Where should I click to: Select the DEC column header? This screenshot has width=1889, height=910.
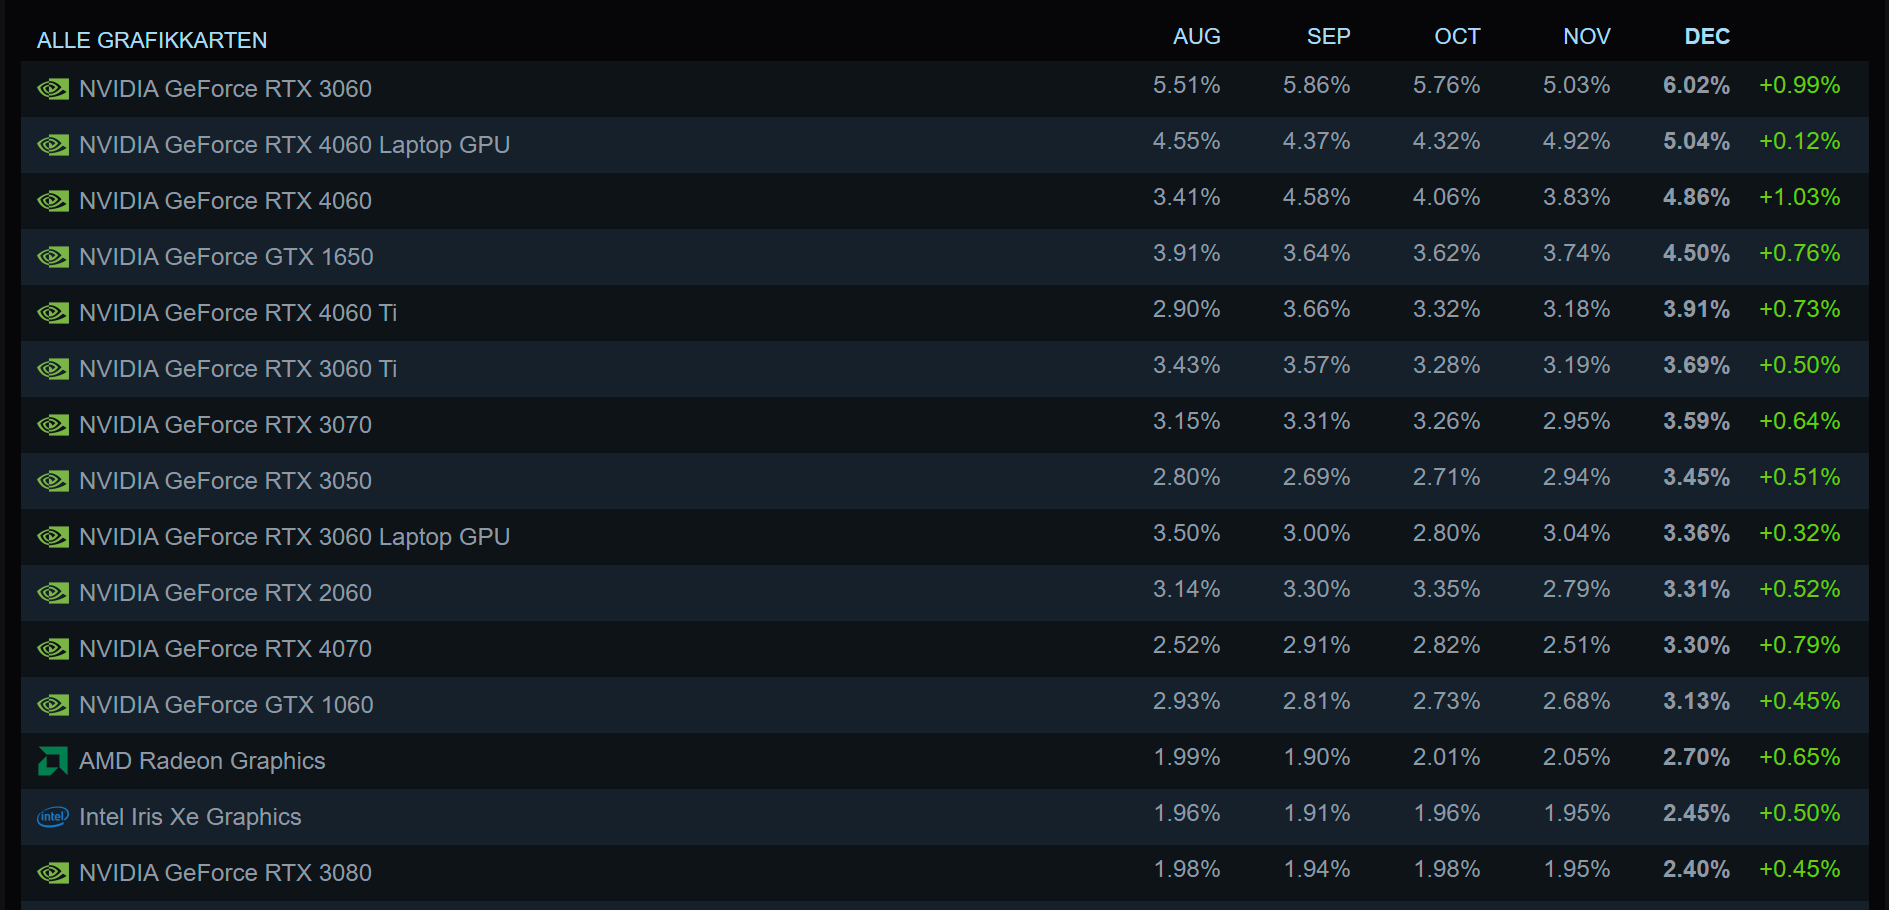1706,37
